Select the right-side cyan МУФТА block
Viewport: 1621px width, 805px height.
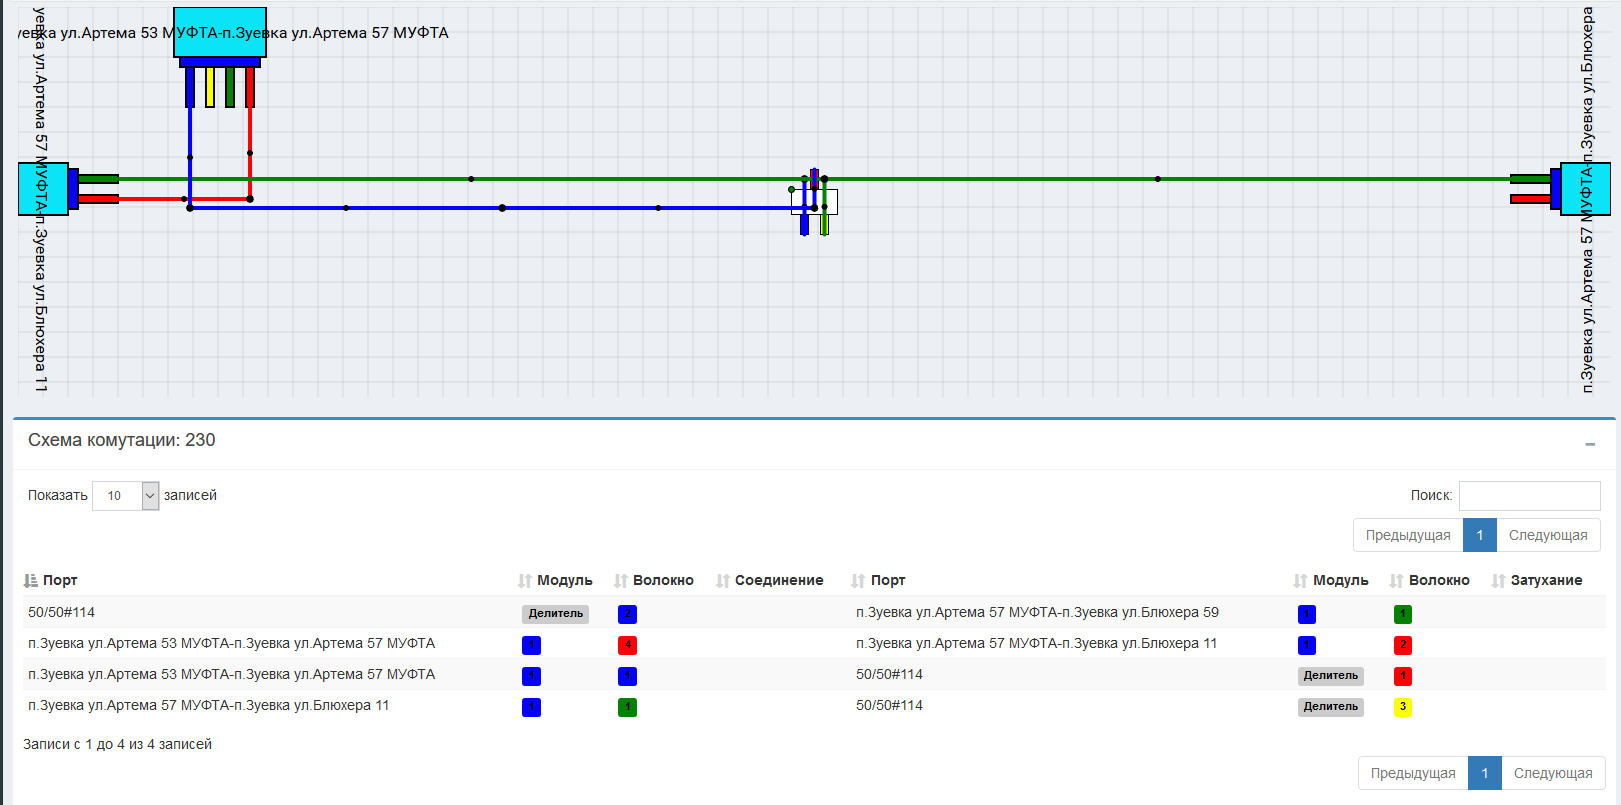point(1585,189)
